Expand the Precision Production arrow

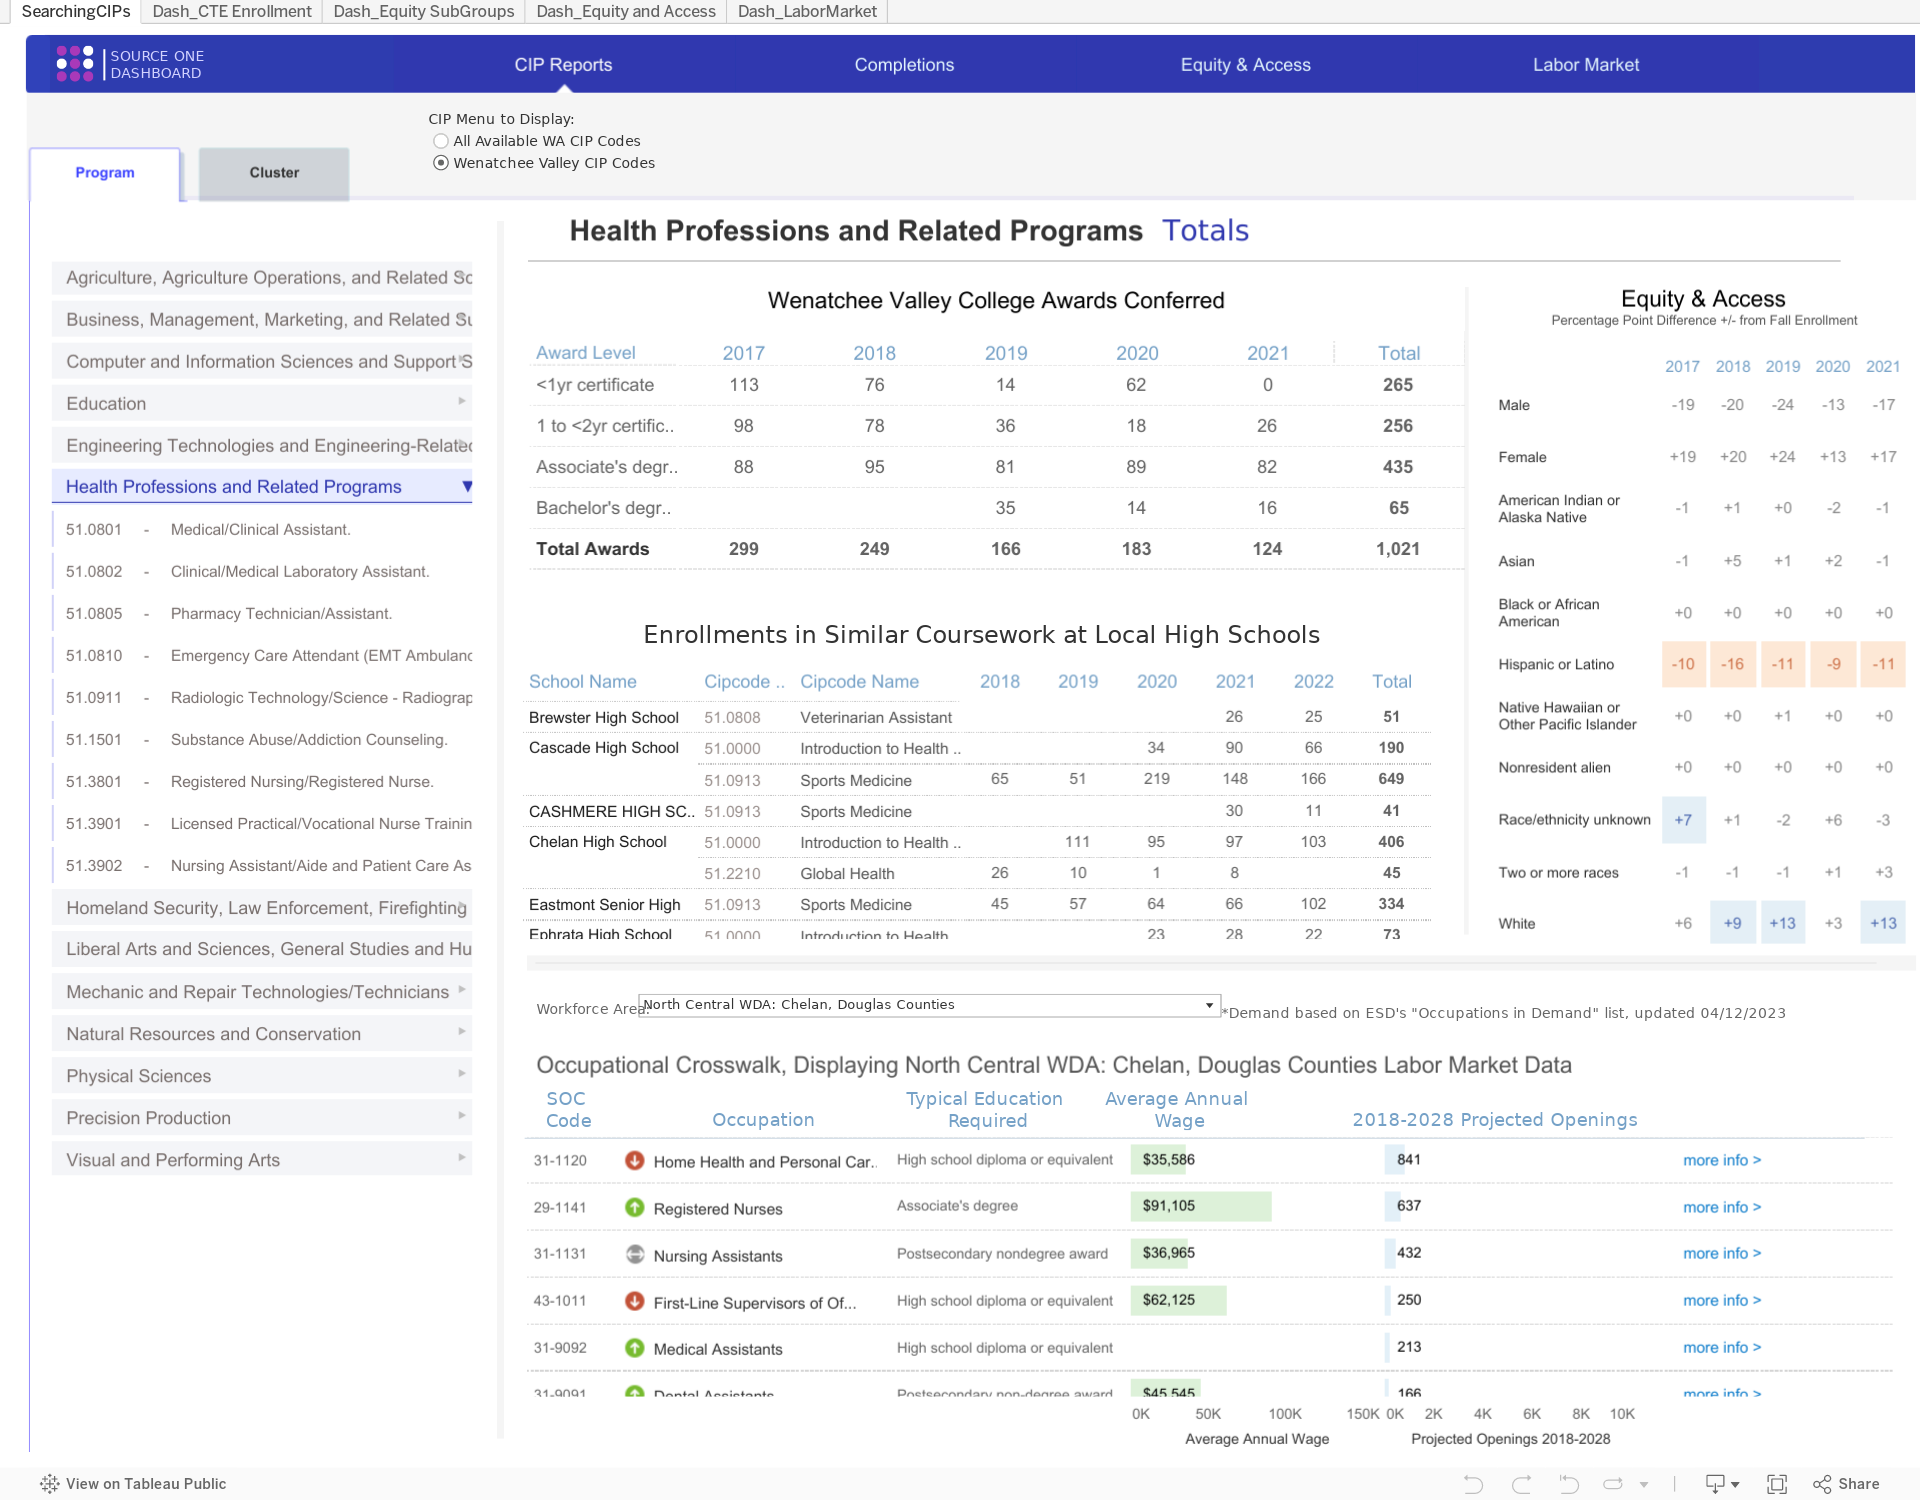(x=462, y=1115)
